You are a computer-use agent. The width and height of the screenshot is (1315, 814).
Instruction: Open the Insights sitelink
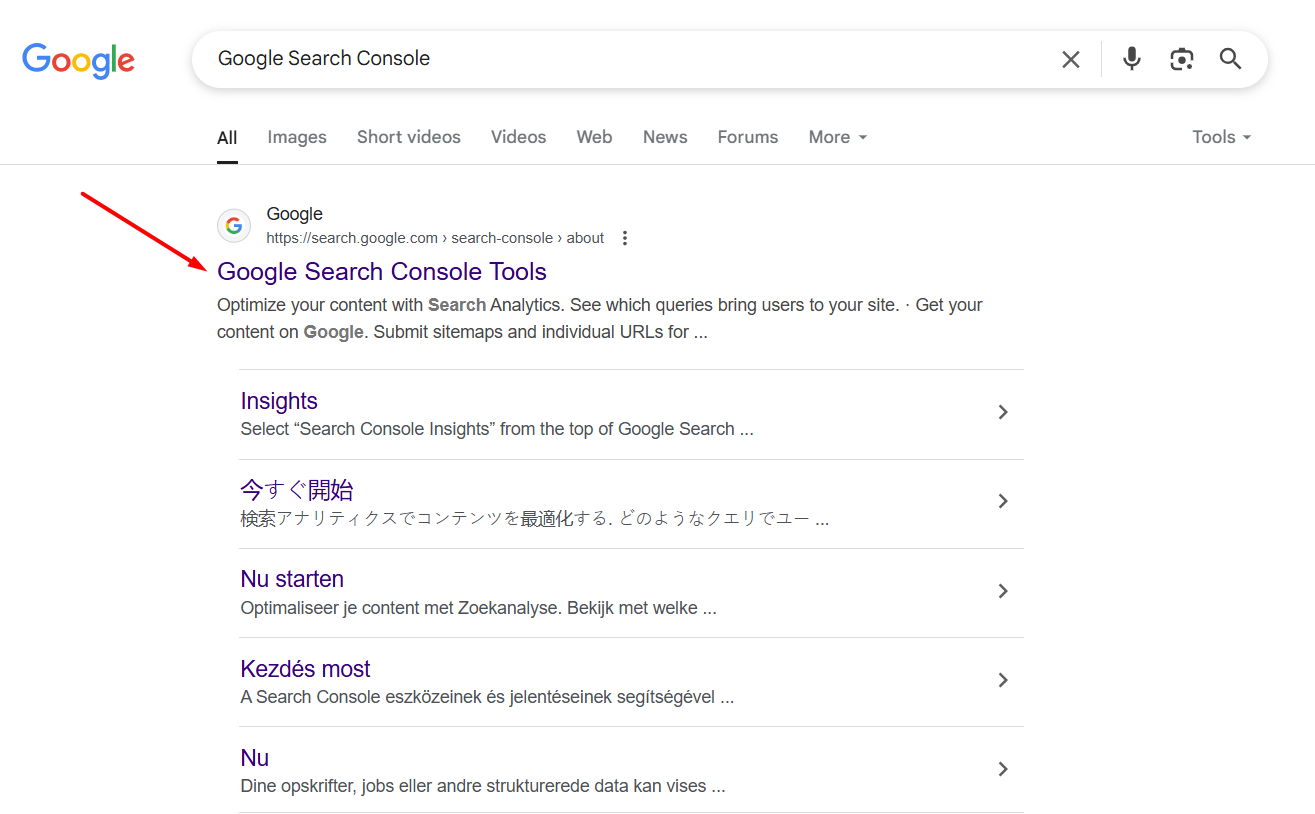click(279, 401)
